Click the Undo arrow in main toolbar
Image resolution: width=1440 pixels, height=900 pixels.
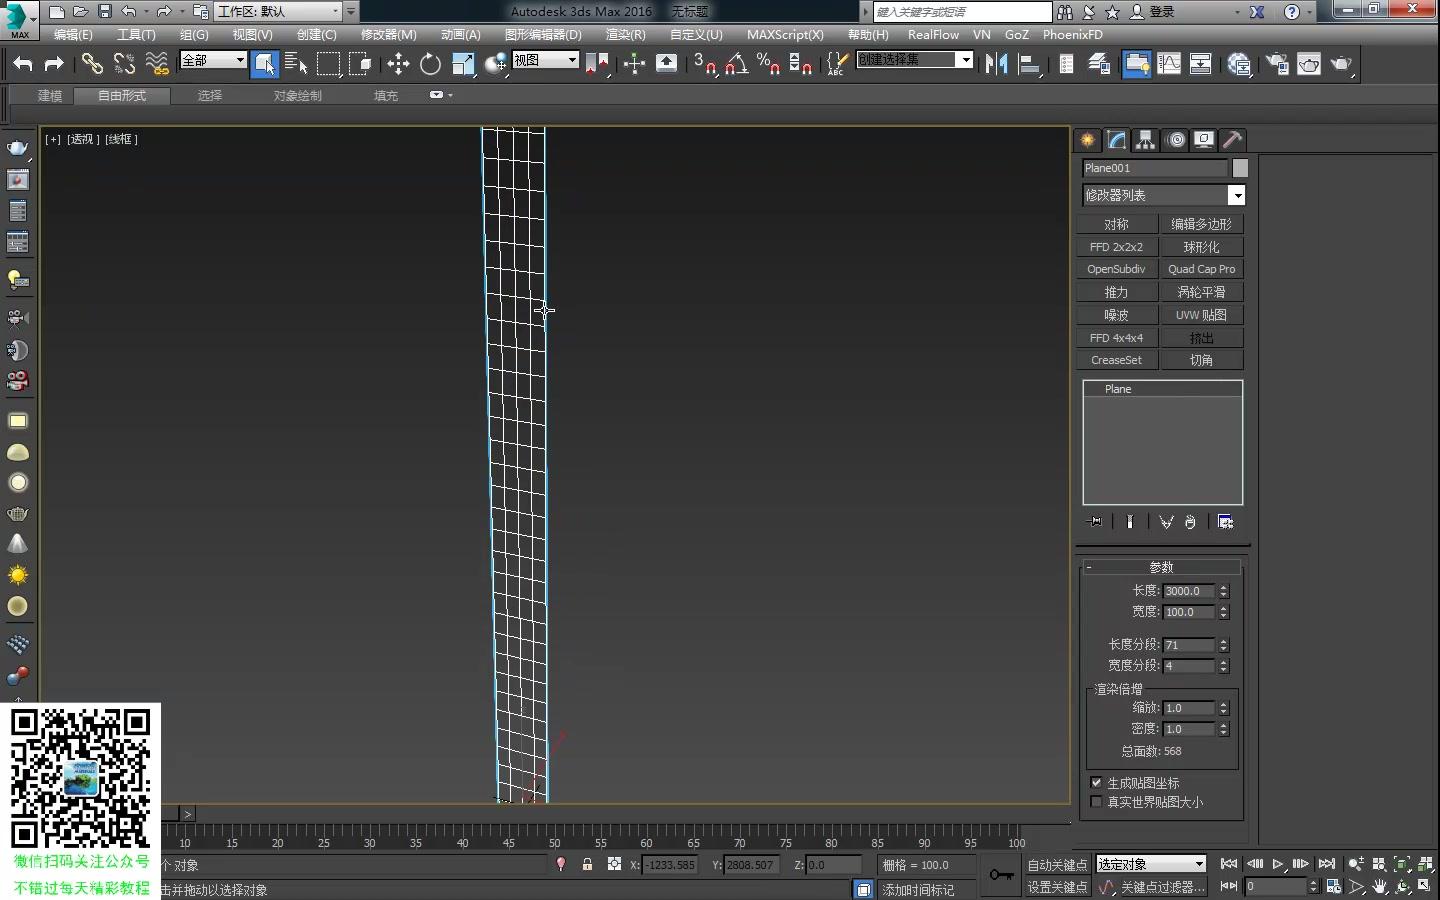(22, 64)
